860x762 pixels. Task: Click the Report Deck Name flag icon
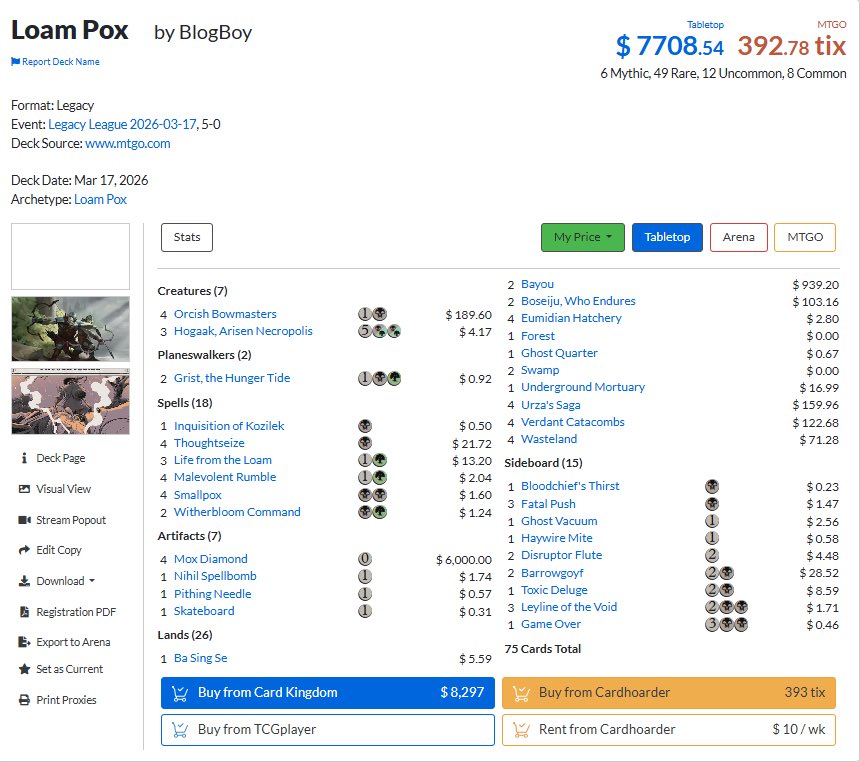tap(15, 61)
